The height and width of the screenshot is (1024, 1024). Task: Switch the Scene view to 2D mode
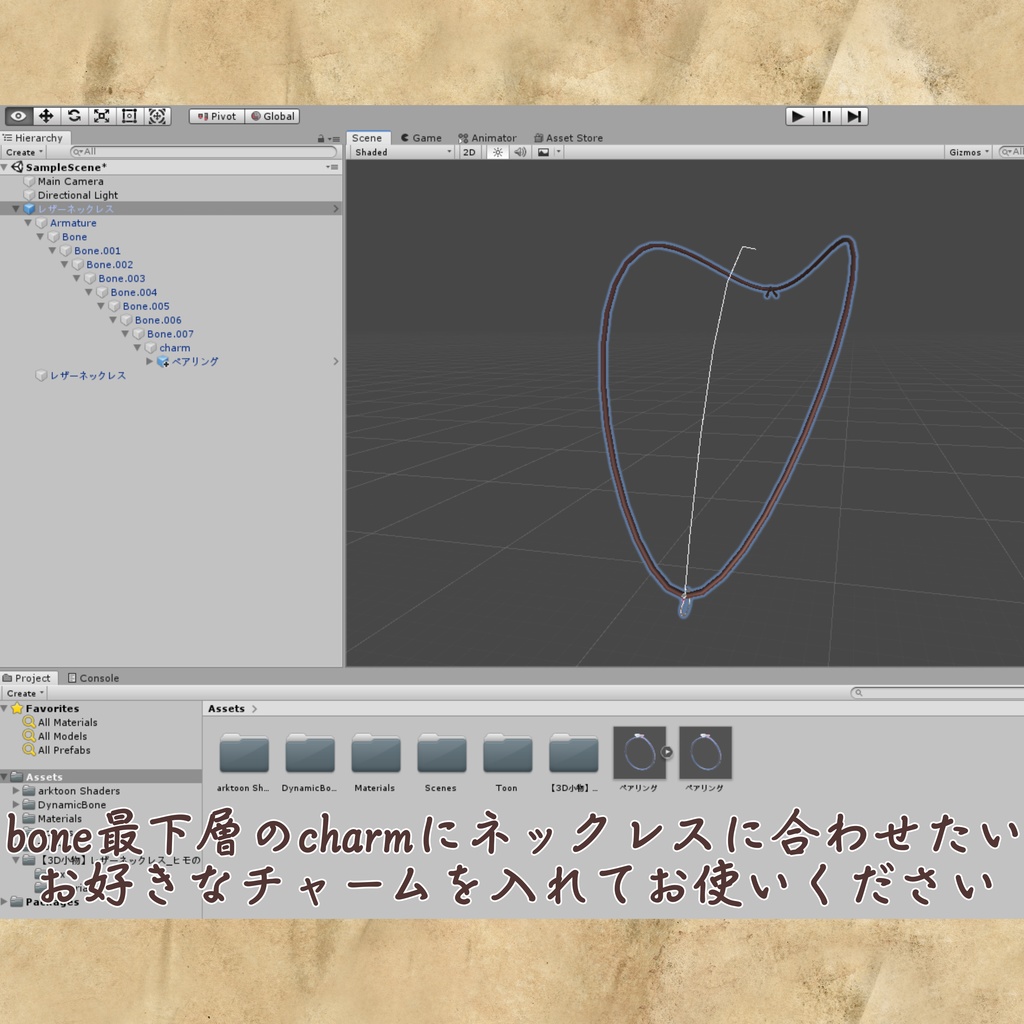click(469, 152)
